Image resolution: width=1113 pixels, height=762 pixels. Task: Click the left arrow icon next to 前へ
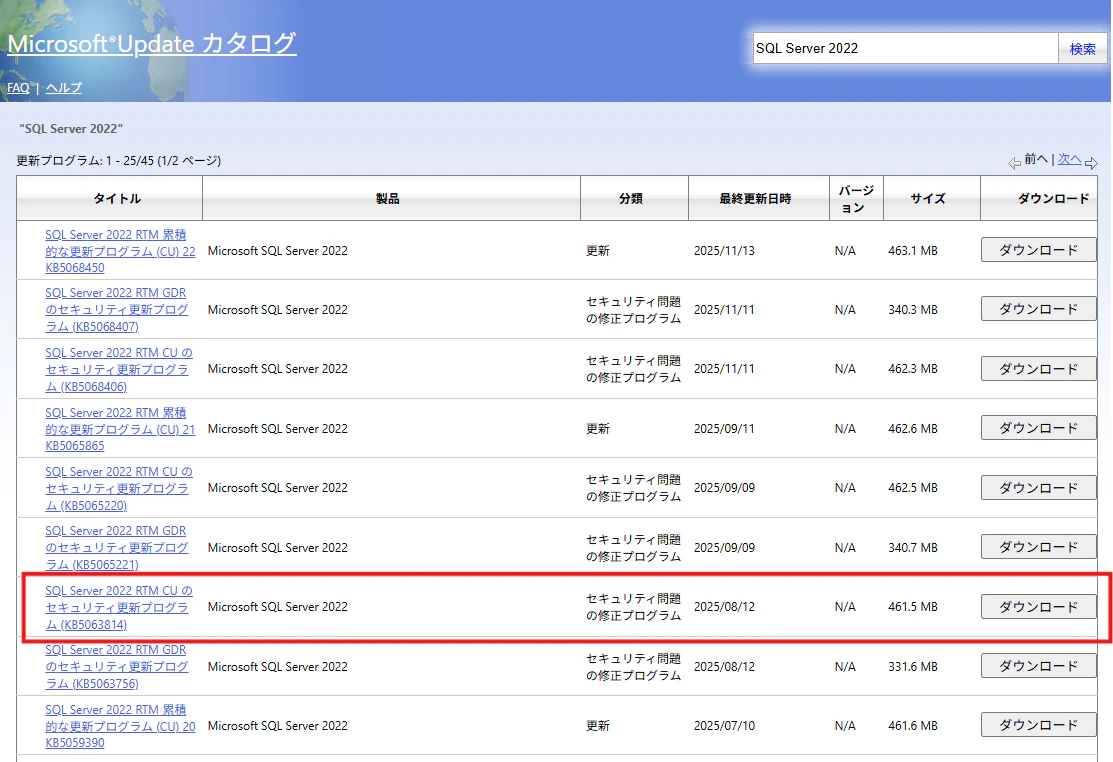pos(1014,163)
